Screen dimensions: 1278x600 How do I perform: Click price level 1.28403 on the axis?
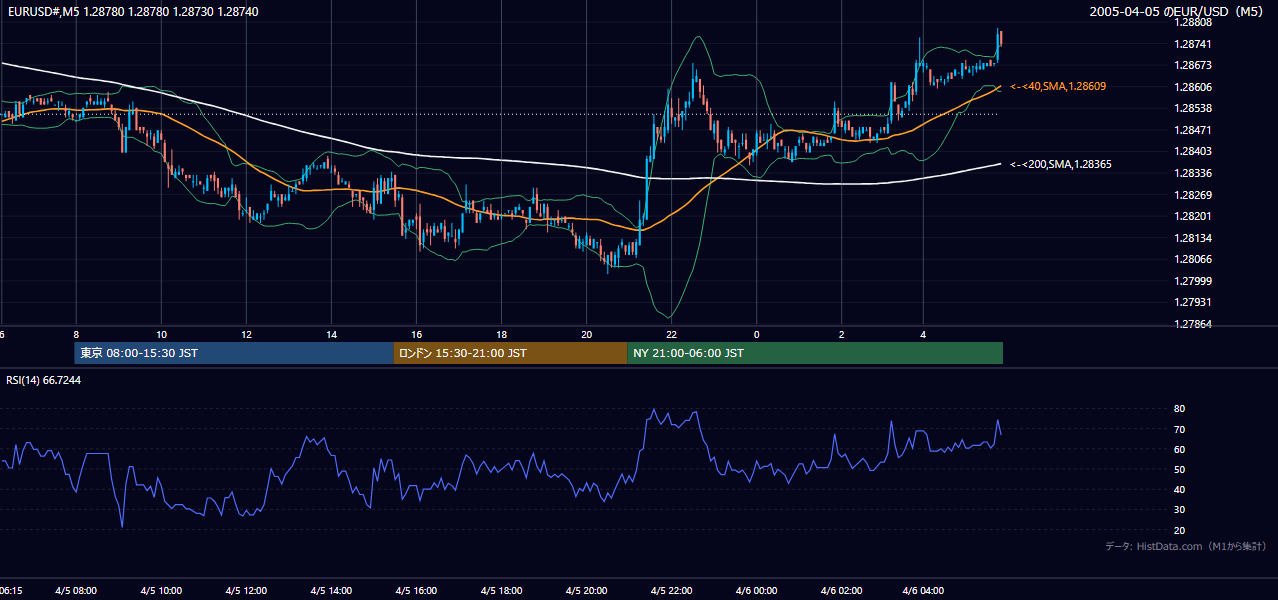pyautogui.click(x=1192, y=151)
